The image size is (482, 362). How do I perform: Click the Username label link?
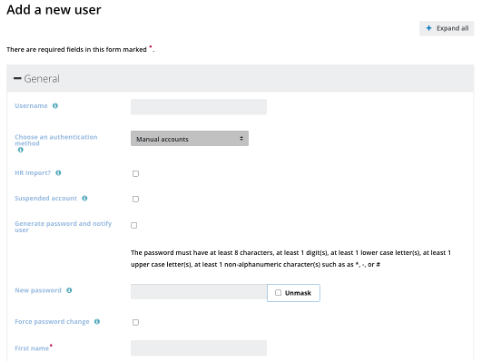pyautogui.click(x=31, y=106)
